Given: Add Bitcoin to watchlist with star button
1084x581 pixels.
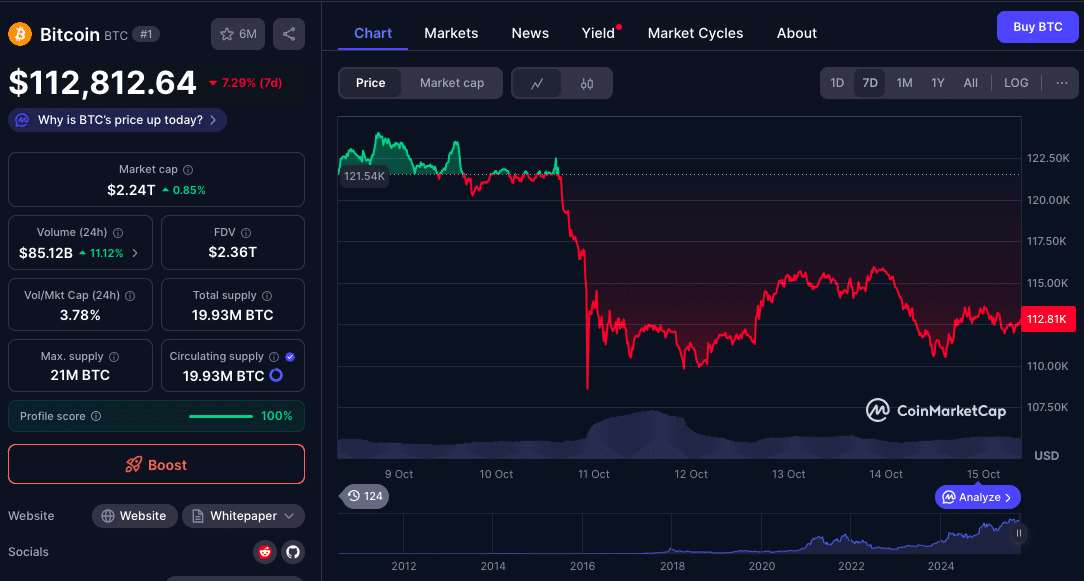Looking at the screenshot, I should (238, 34).
